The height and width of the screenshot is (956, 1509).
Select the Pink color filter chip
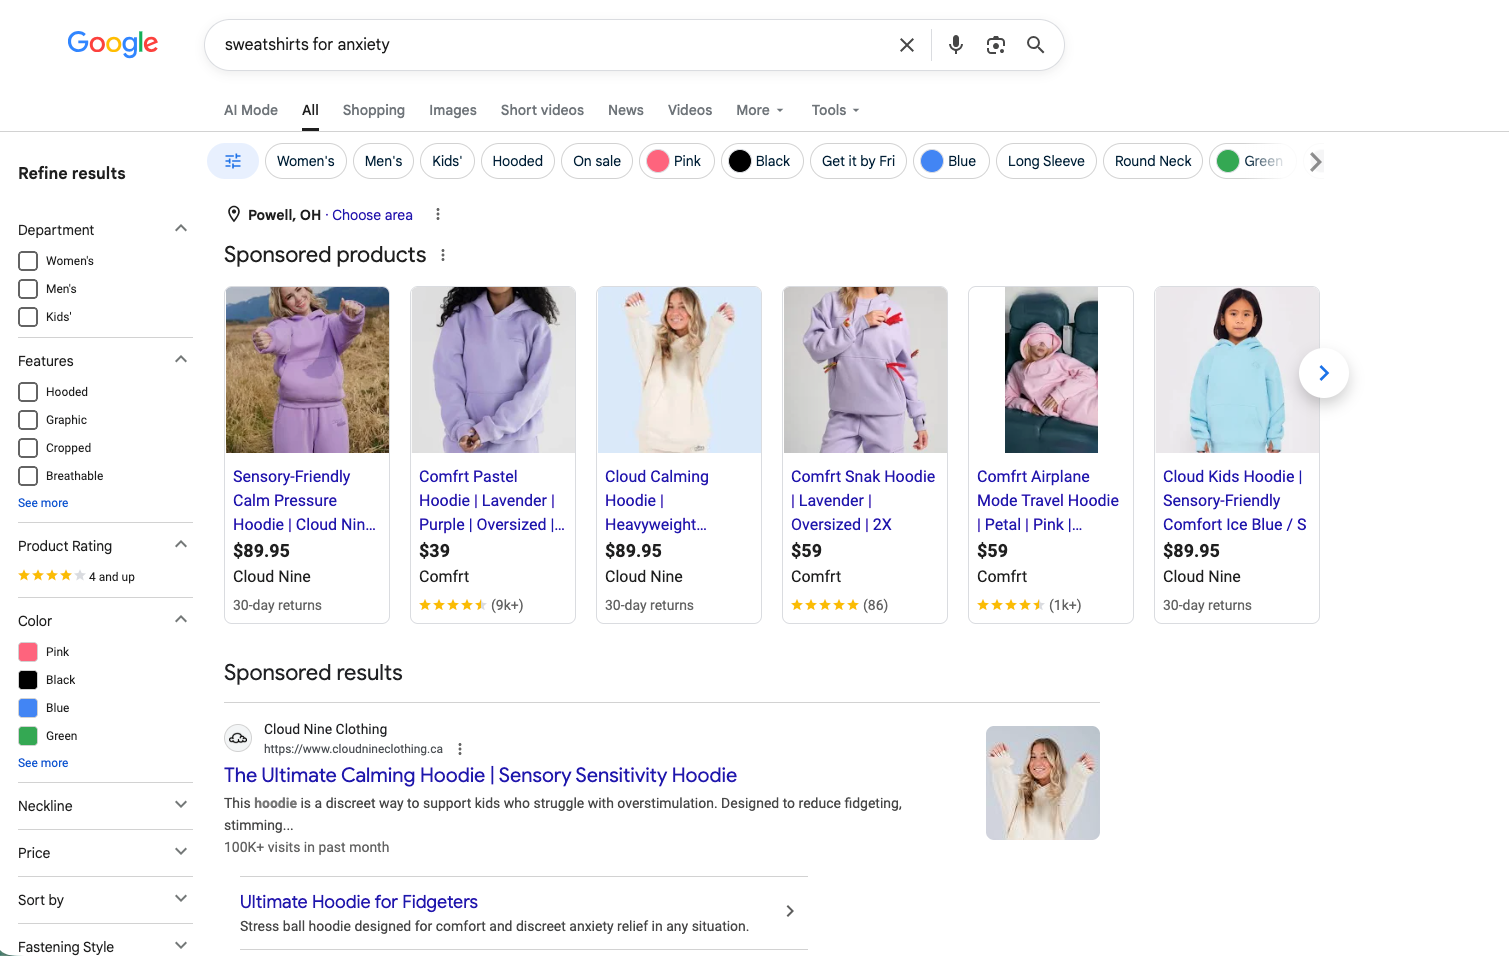click(x=677, y=161)
